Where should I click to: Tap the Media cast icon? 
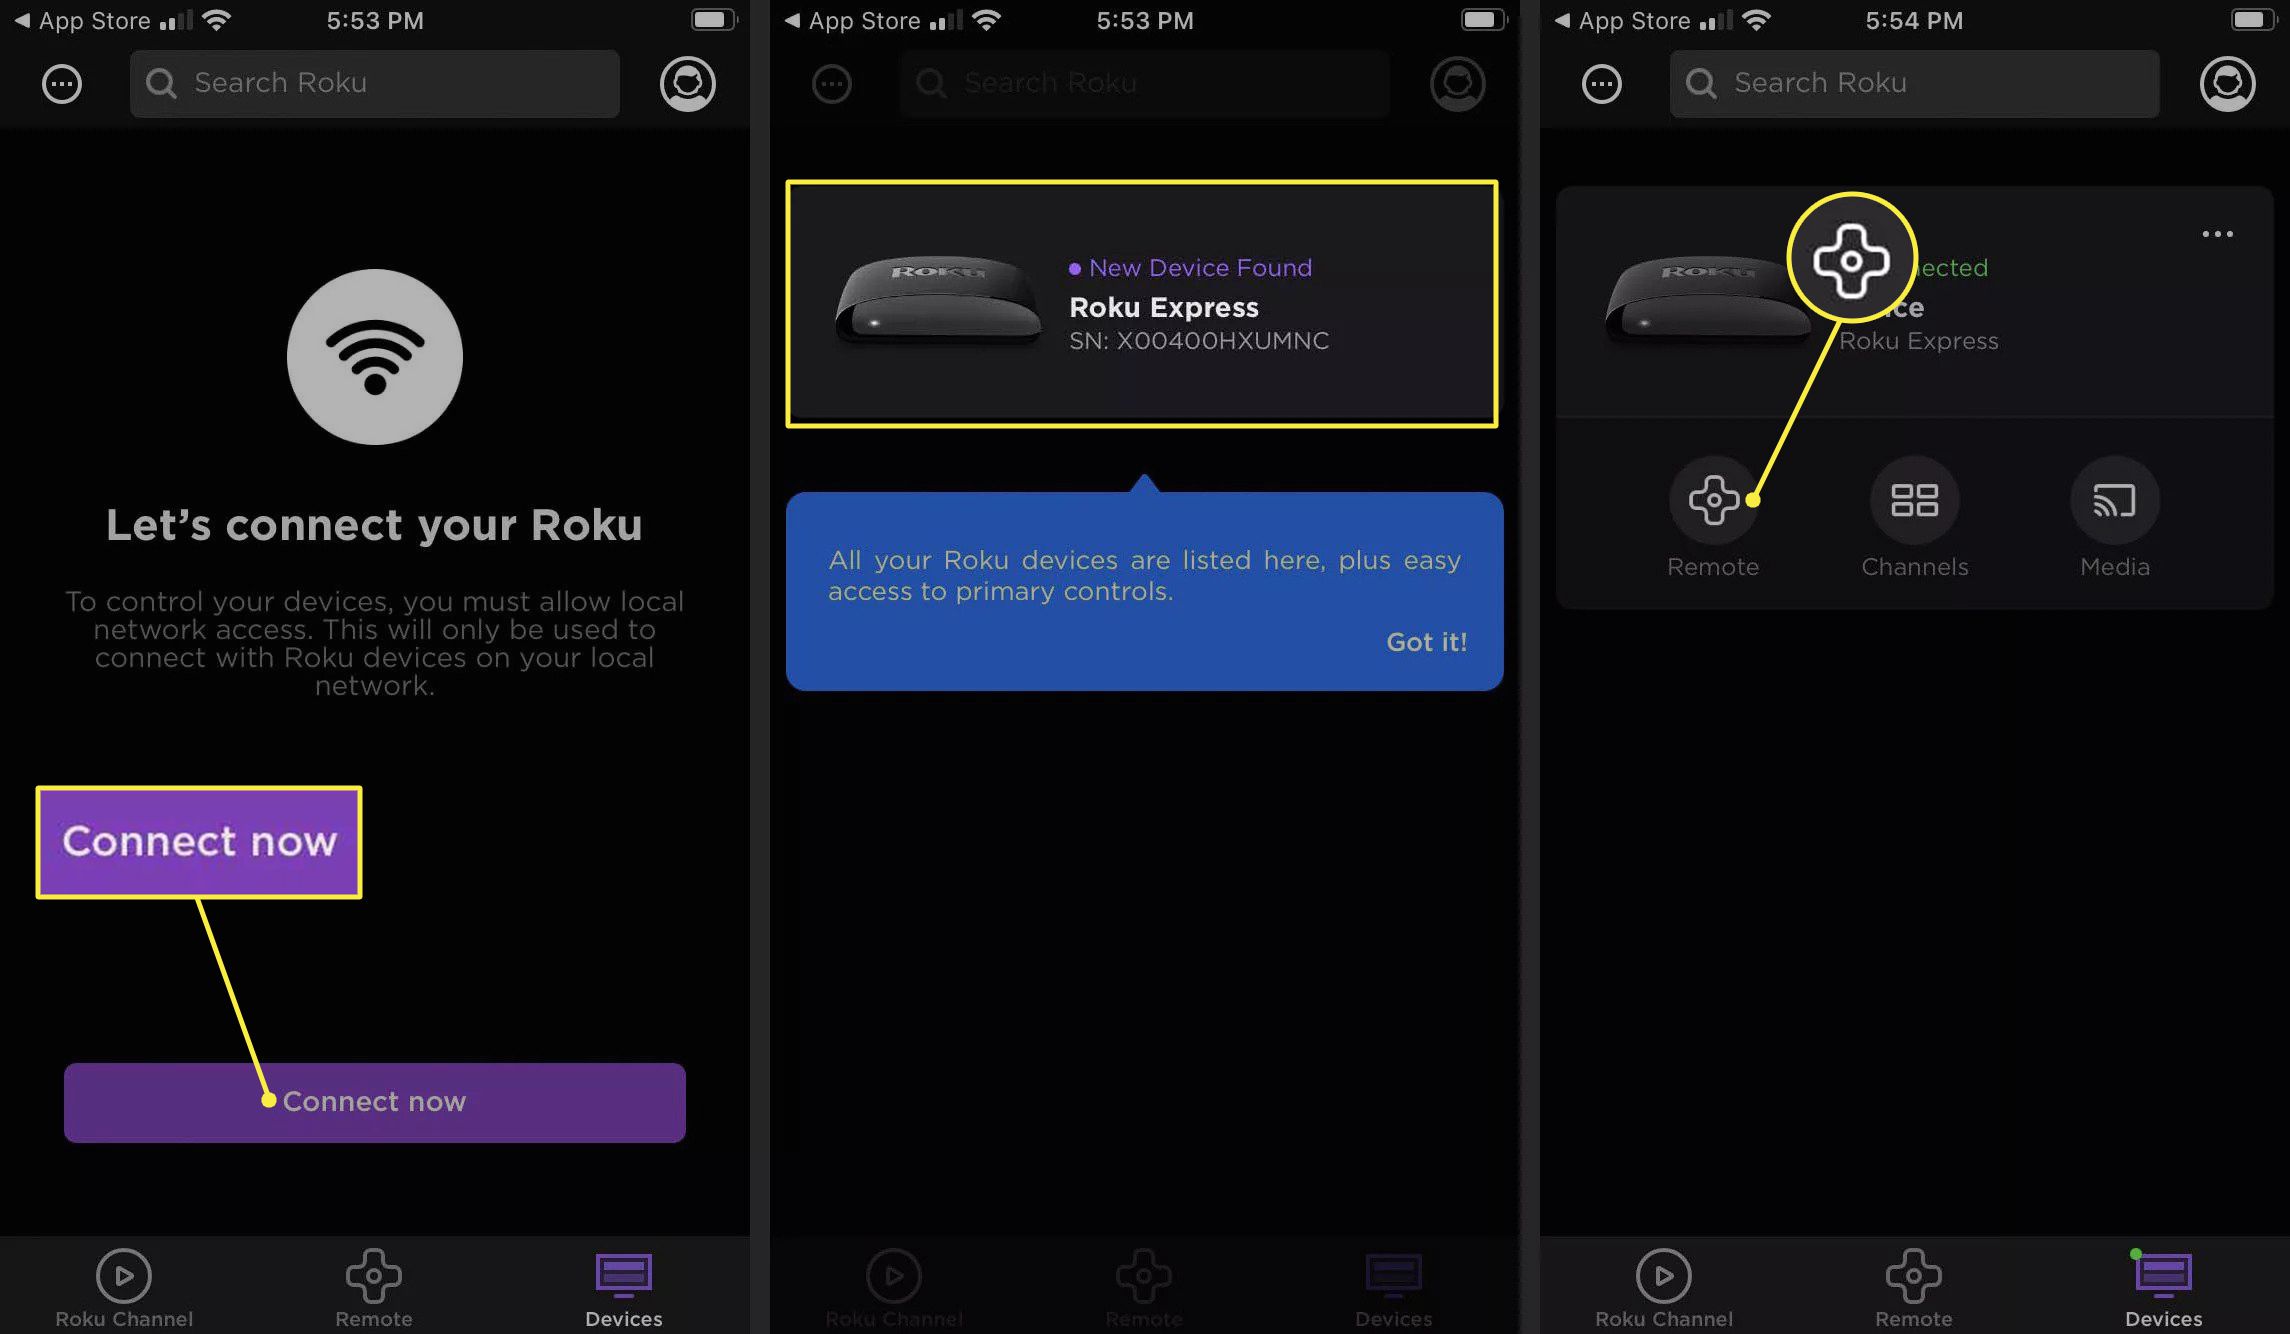[2114, 499]
